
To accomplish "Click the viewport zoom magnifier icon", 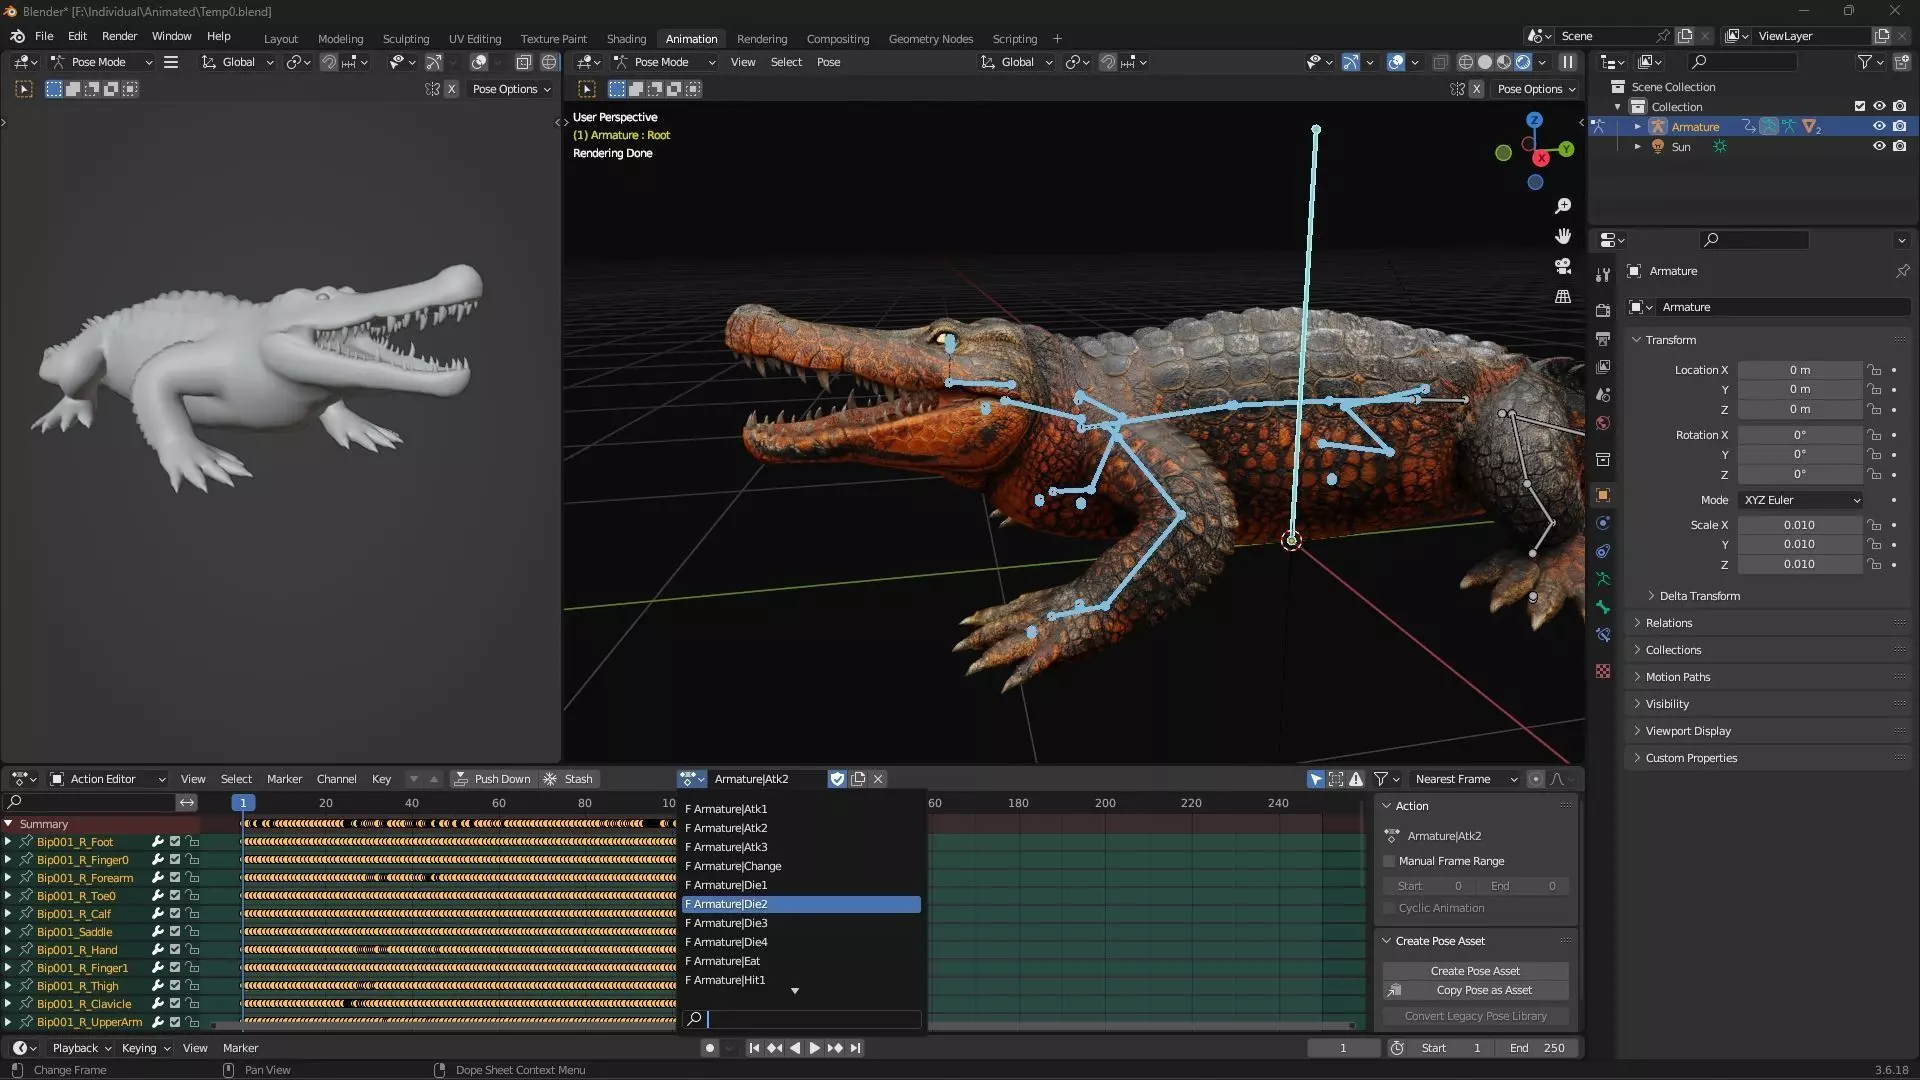I will (x=1563, y=206).
